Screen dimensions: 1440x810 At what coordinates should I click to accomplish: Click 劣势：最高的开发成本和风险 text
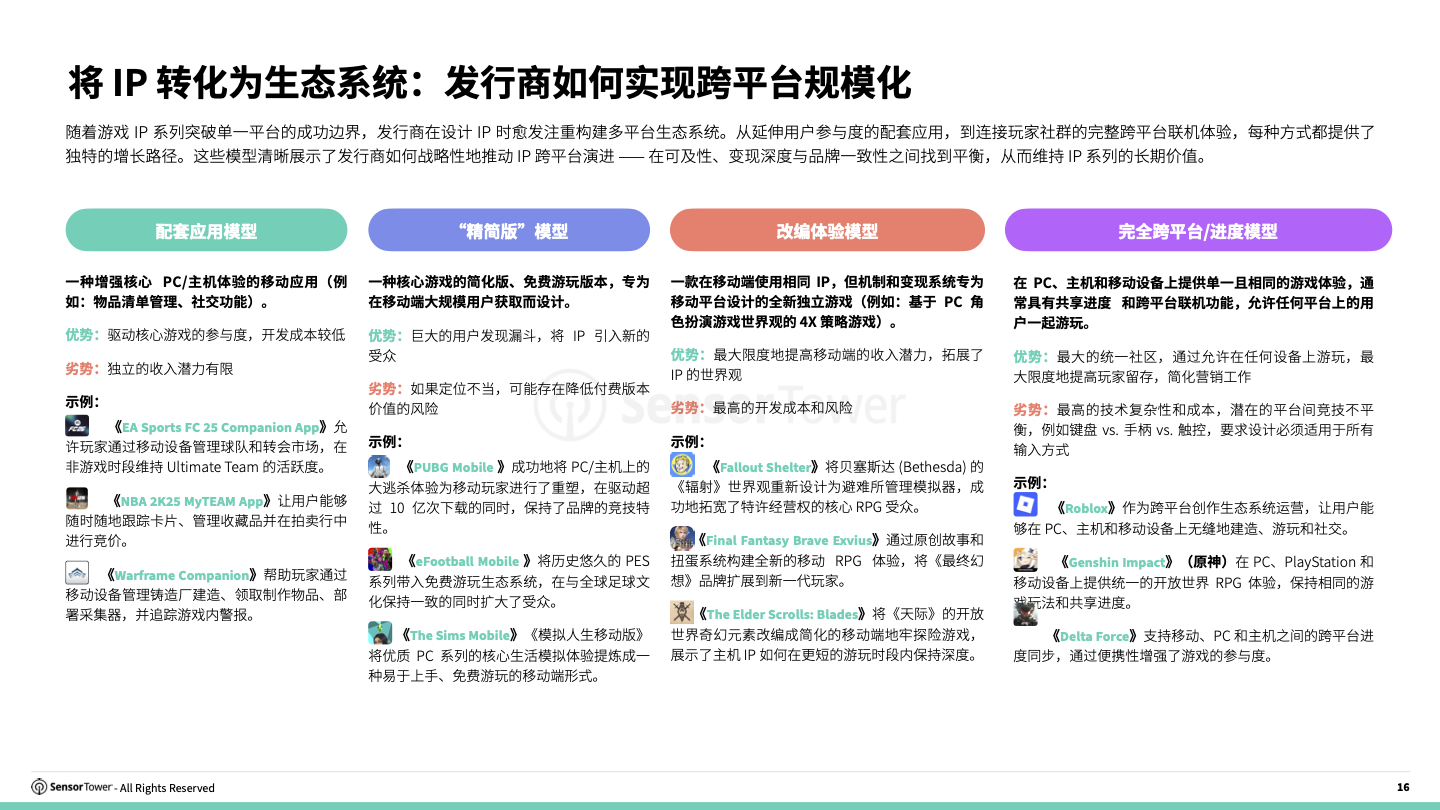(761, 407)
